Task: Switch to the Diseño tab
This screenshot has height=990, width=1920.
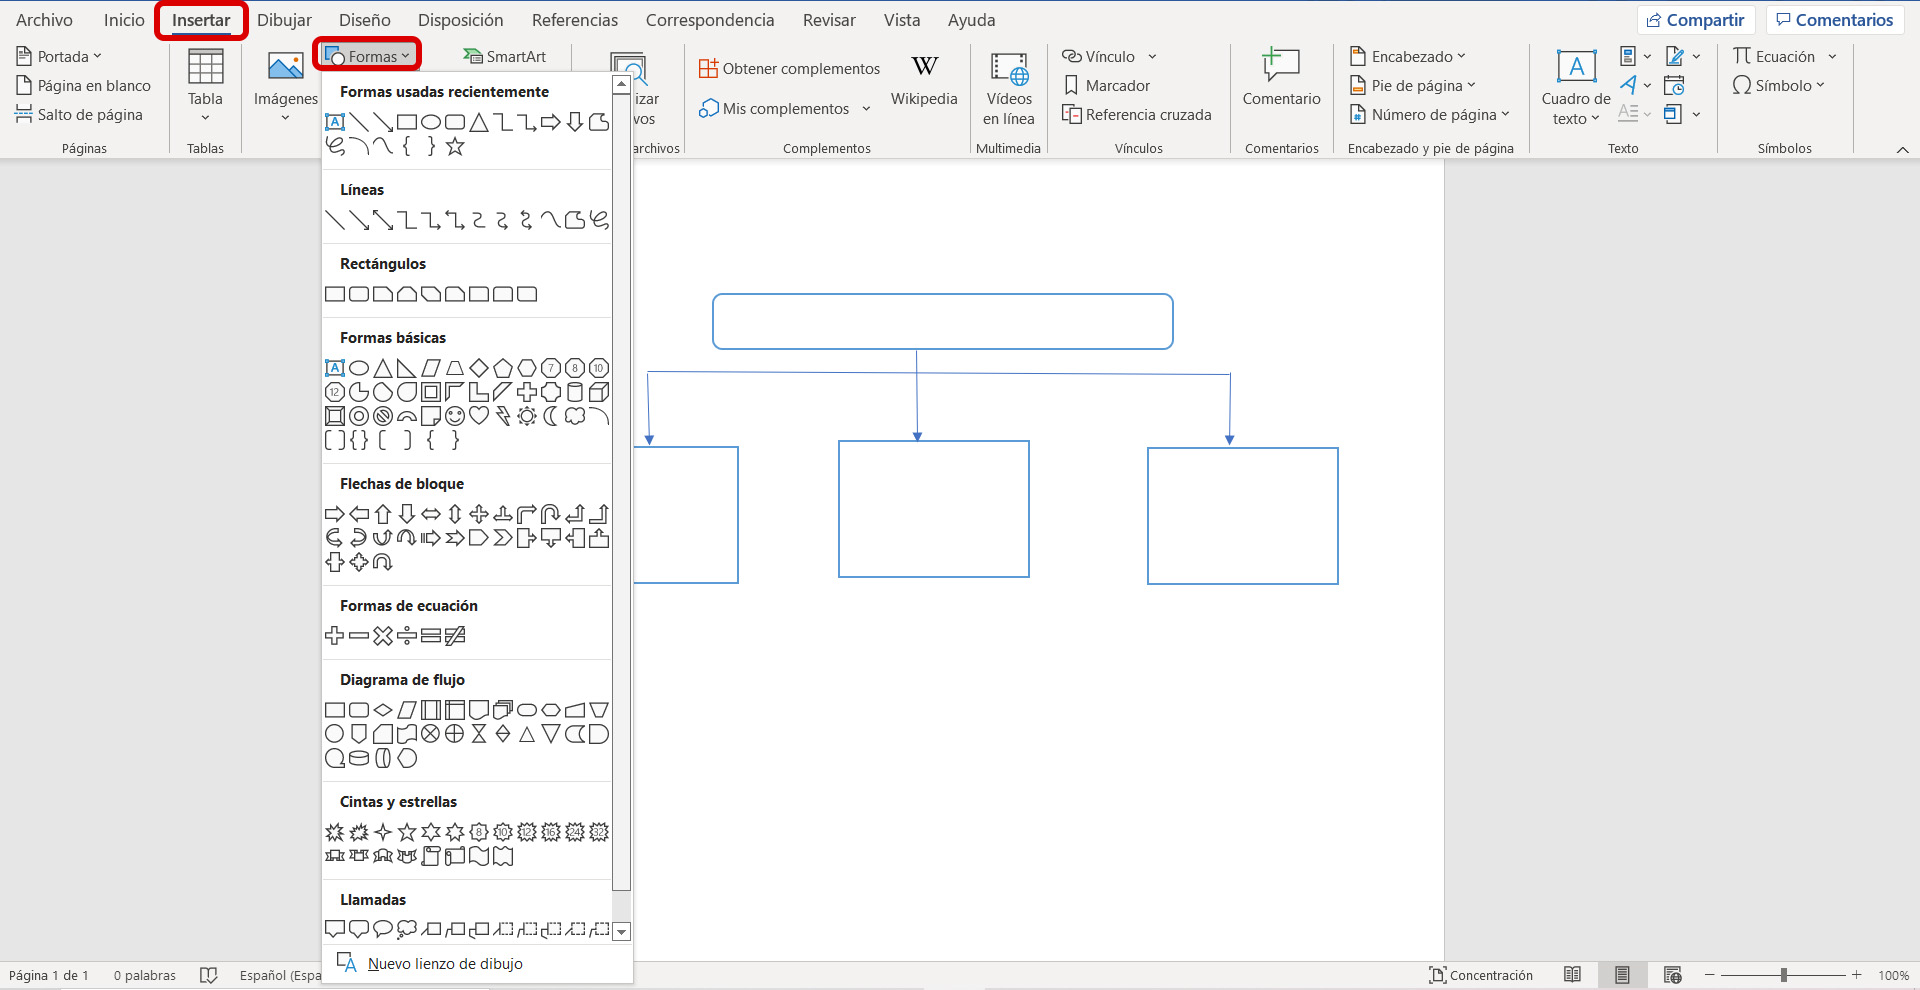Action: 364,20
